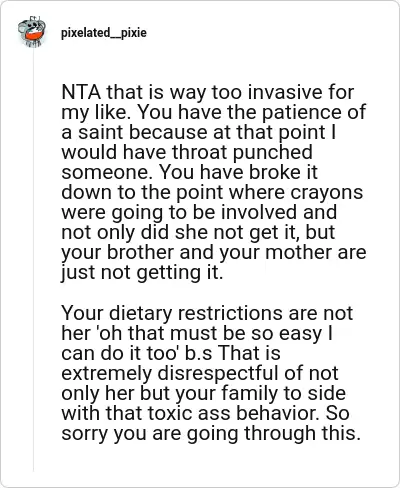Click the word "NTA" opening the comment
The height and width of the screenshot is (488, 400).
pos(81,92)
